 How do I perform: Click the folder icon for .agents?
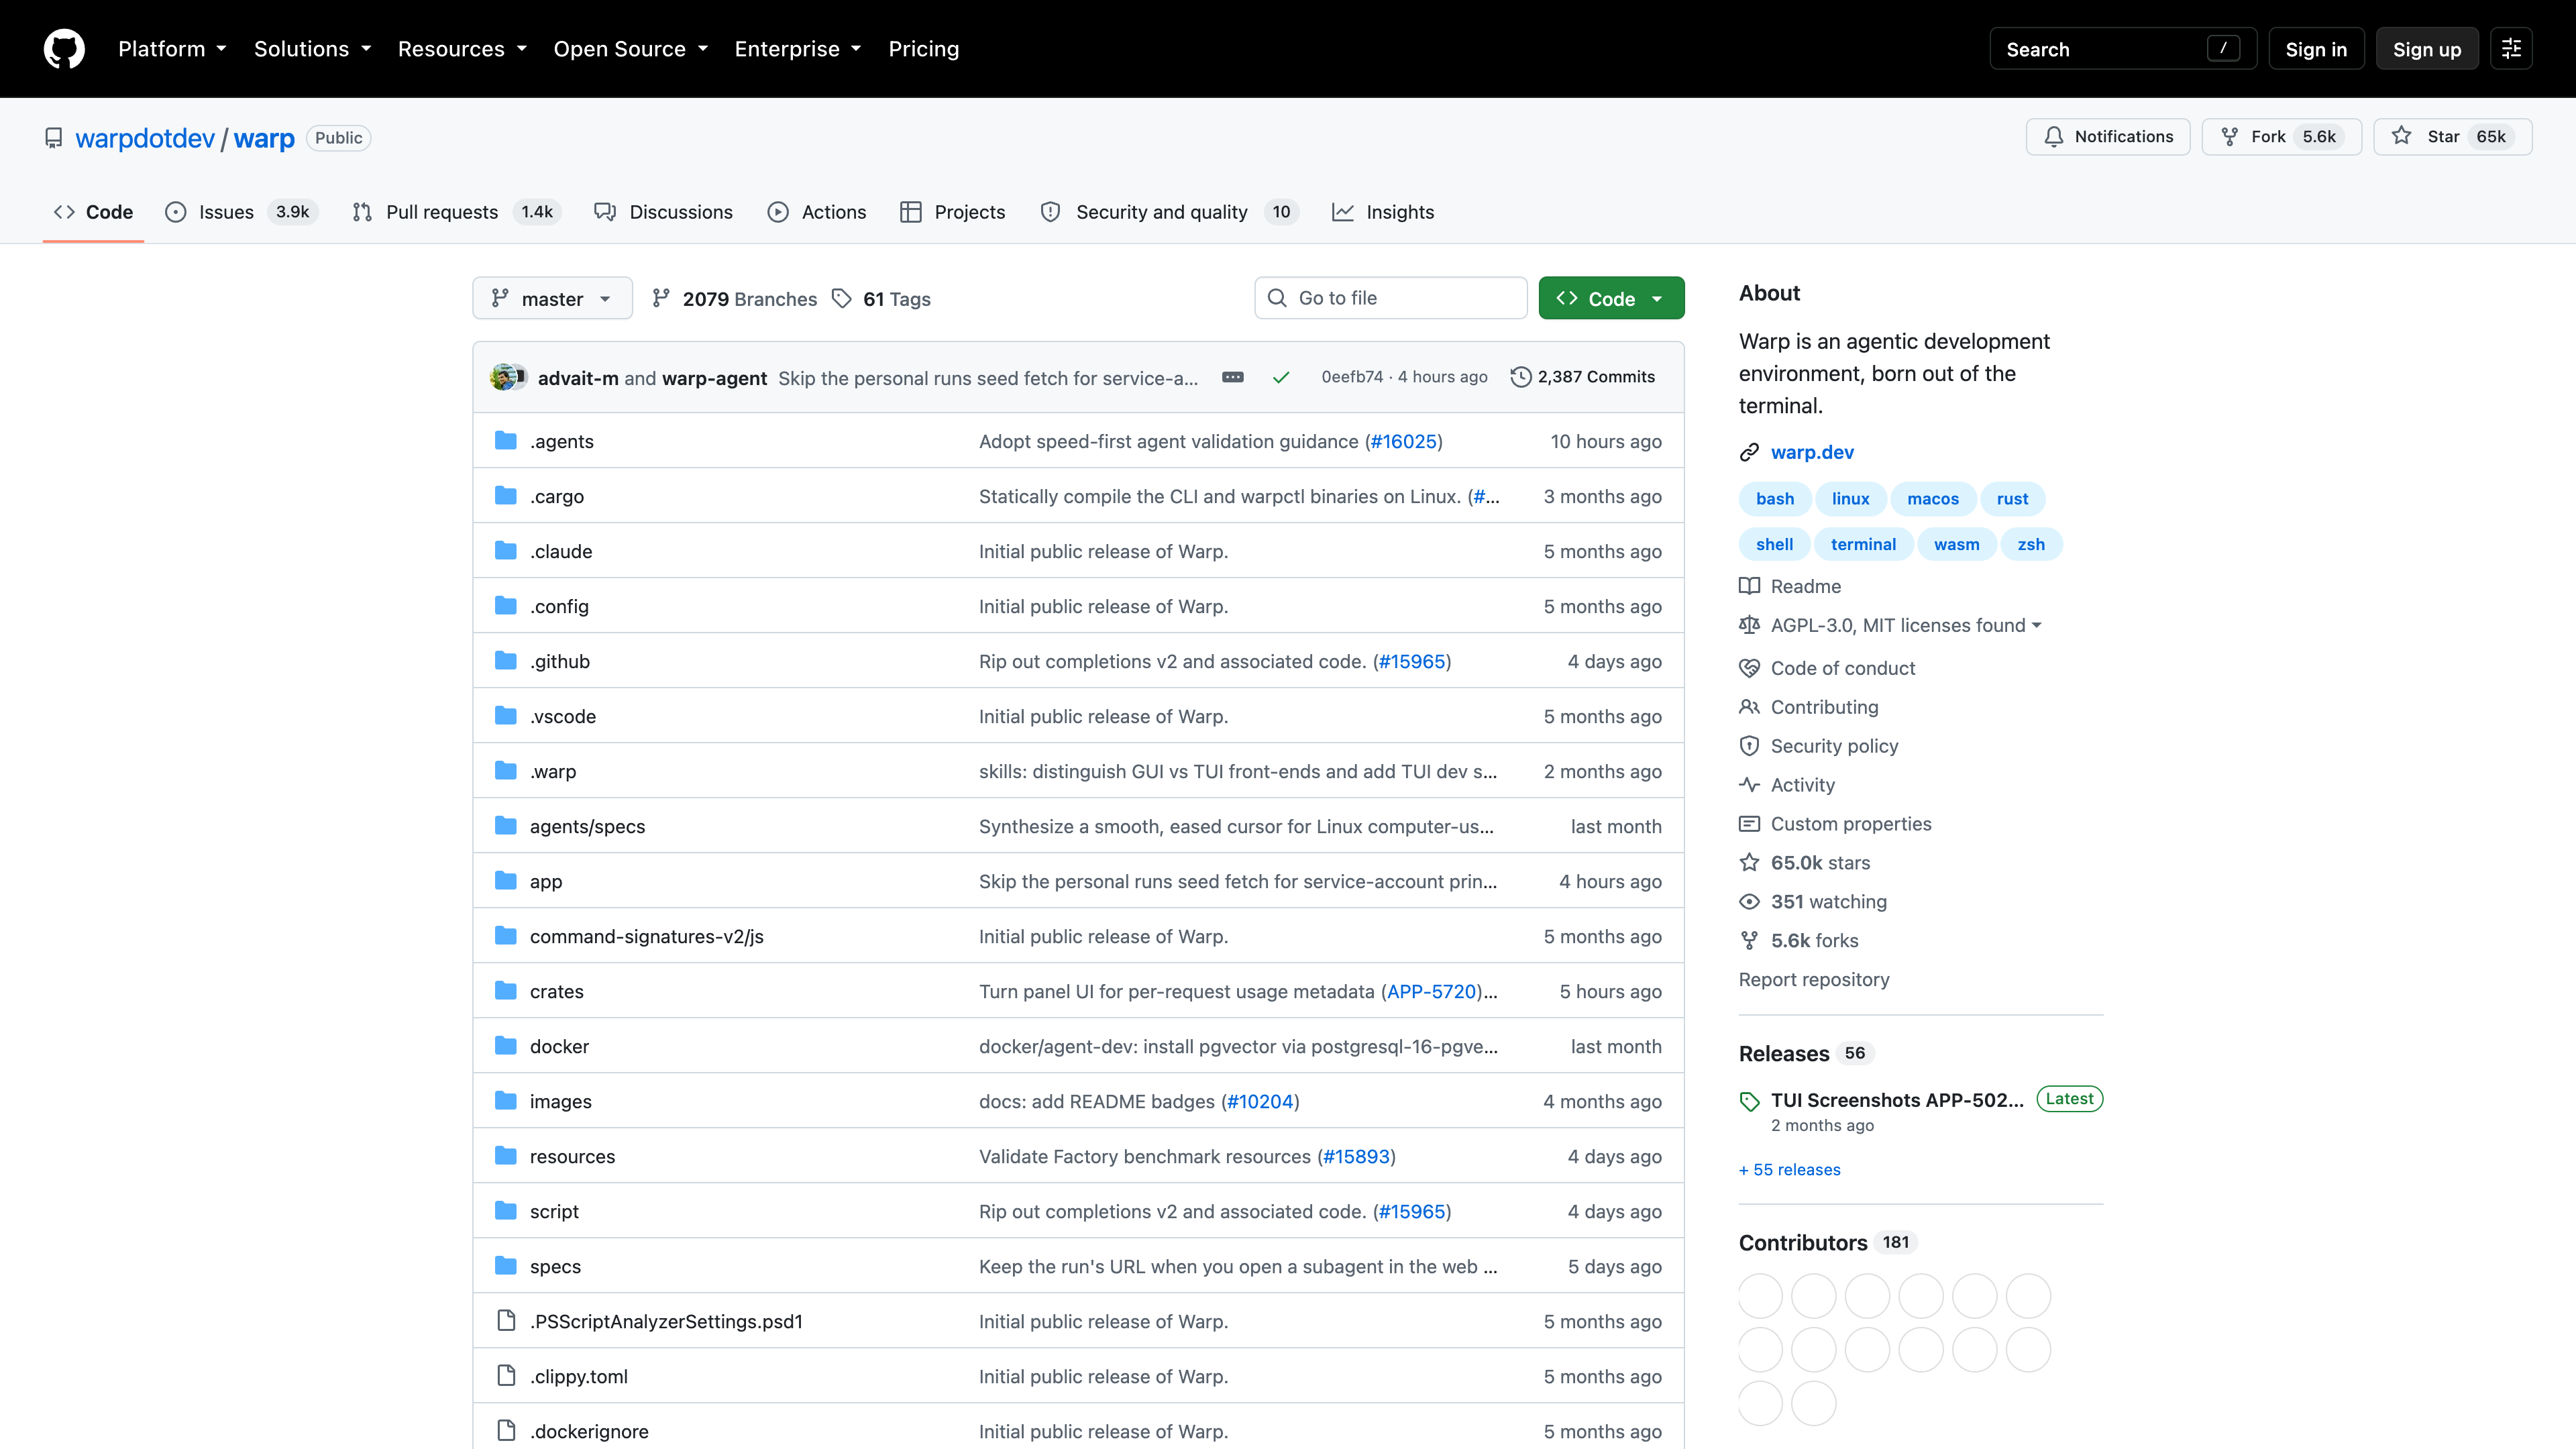point(506,441)
